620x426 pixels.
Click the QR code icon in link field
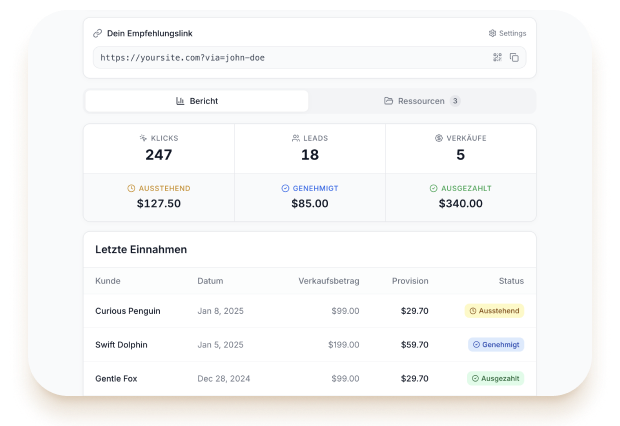pos(497,57)
